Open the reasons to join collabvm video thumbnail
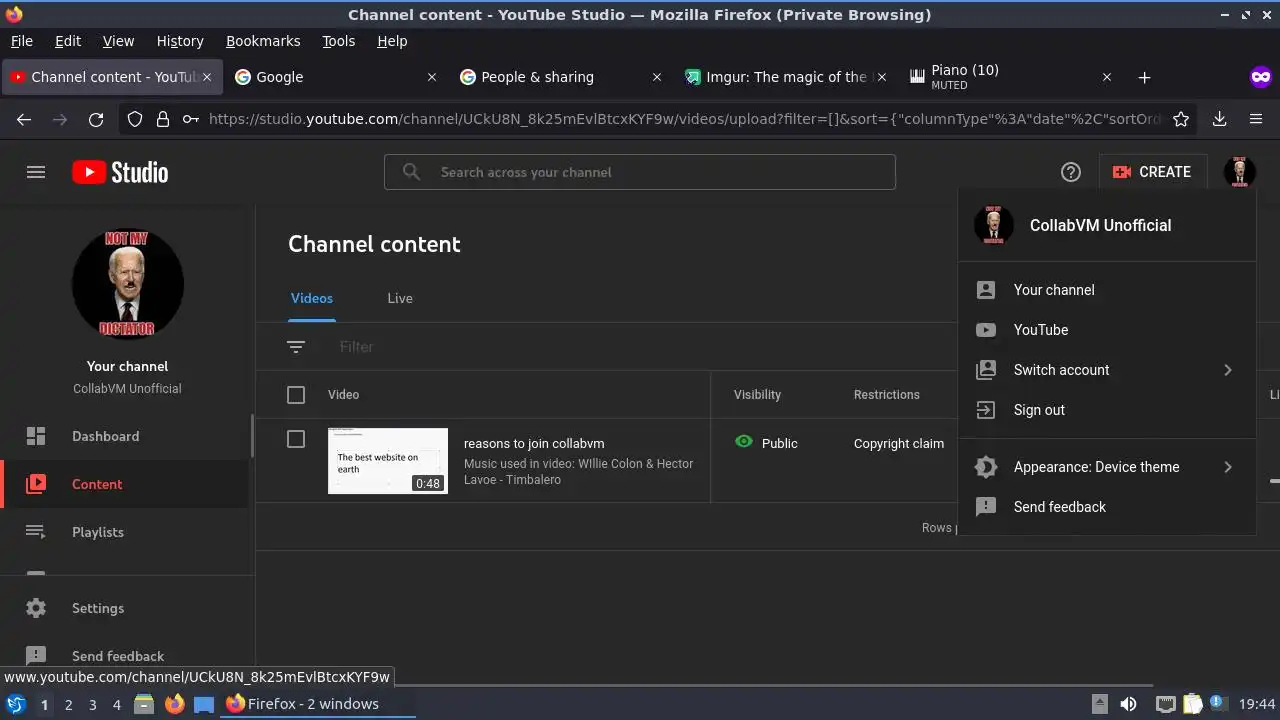Viewport: 1280px width, 720px height. pyautogui.click(x=388, y=461)
